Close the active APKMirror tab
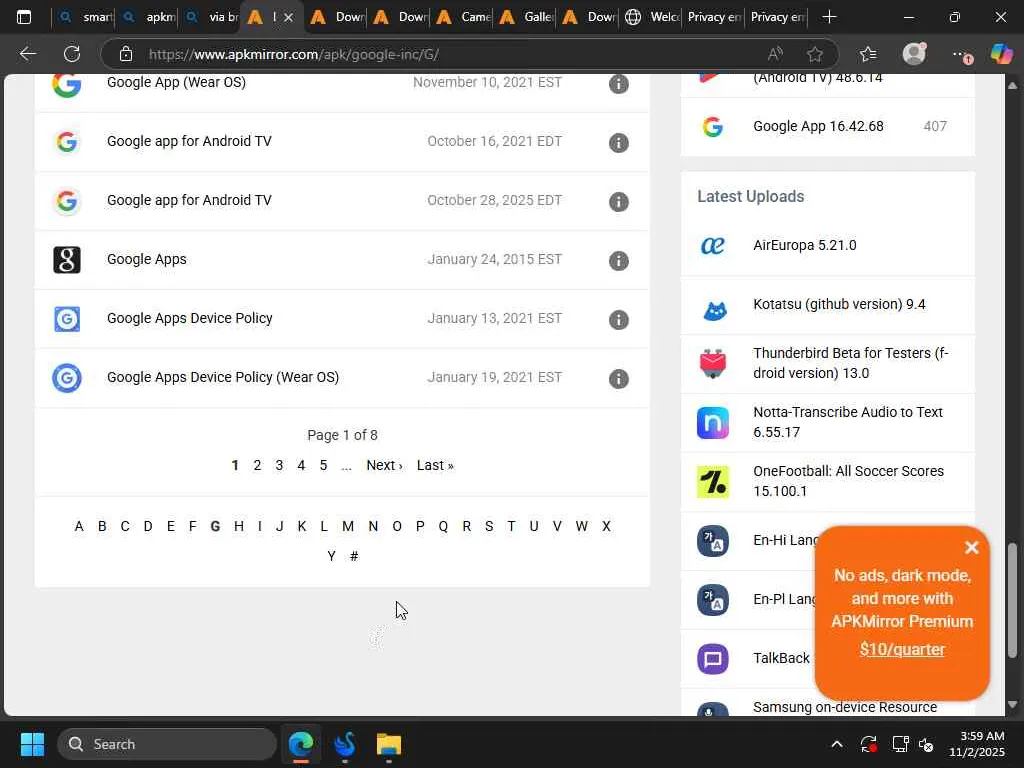This screenshot has width=1024, height=768. (289, 17)
